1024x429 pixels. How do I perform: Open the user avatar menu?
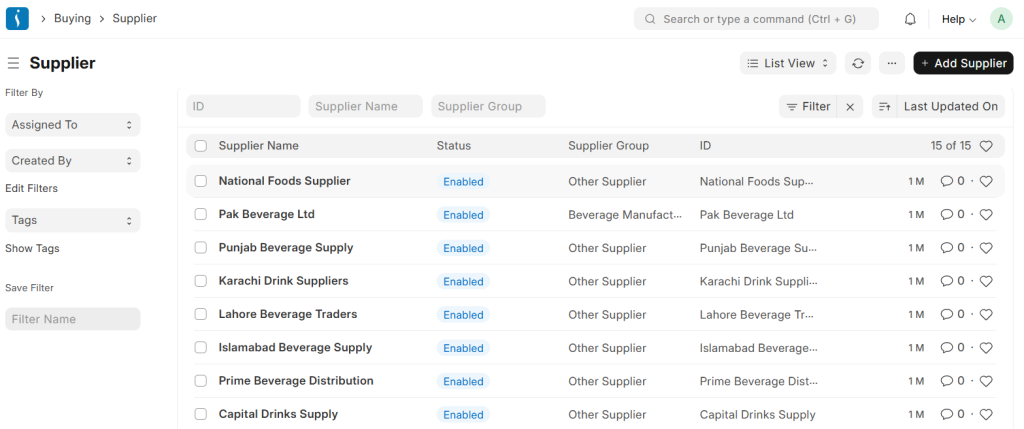pos(1001,19)
